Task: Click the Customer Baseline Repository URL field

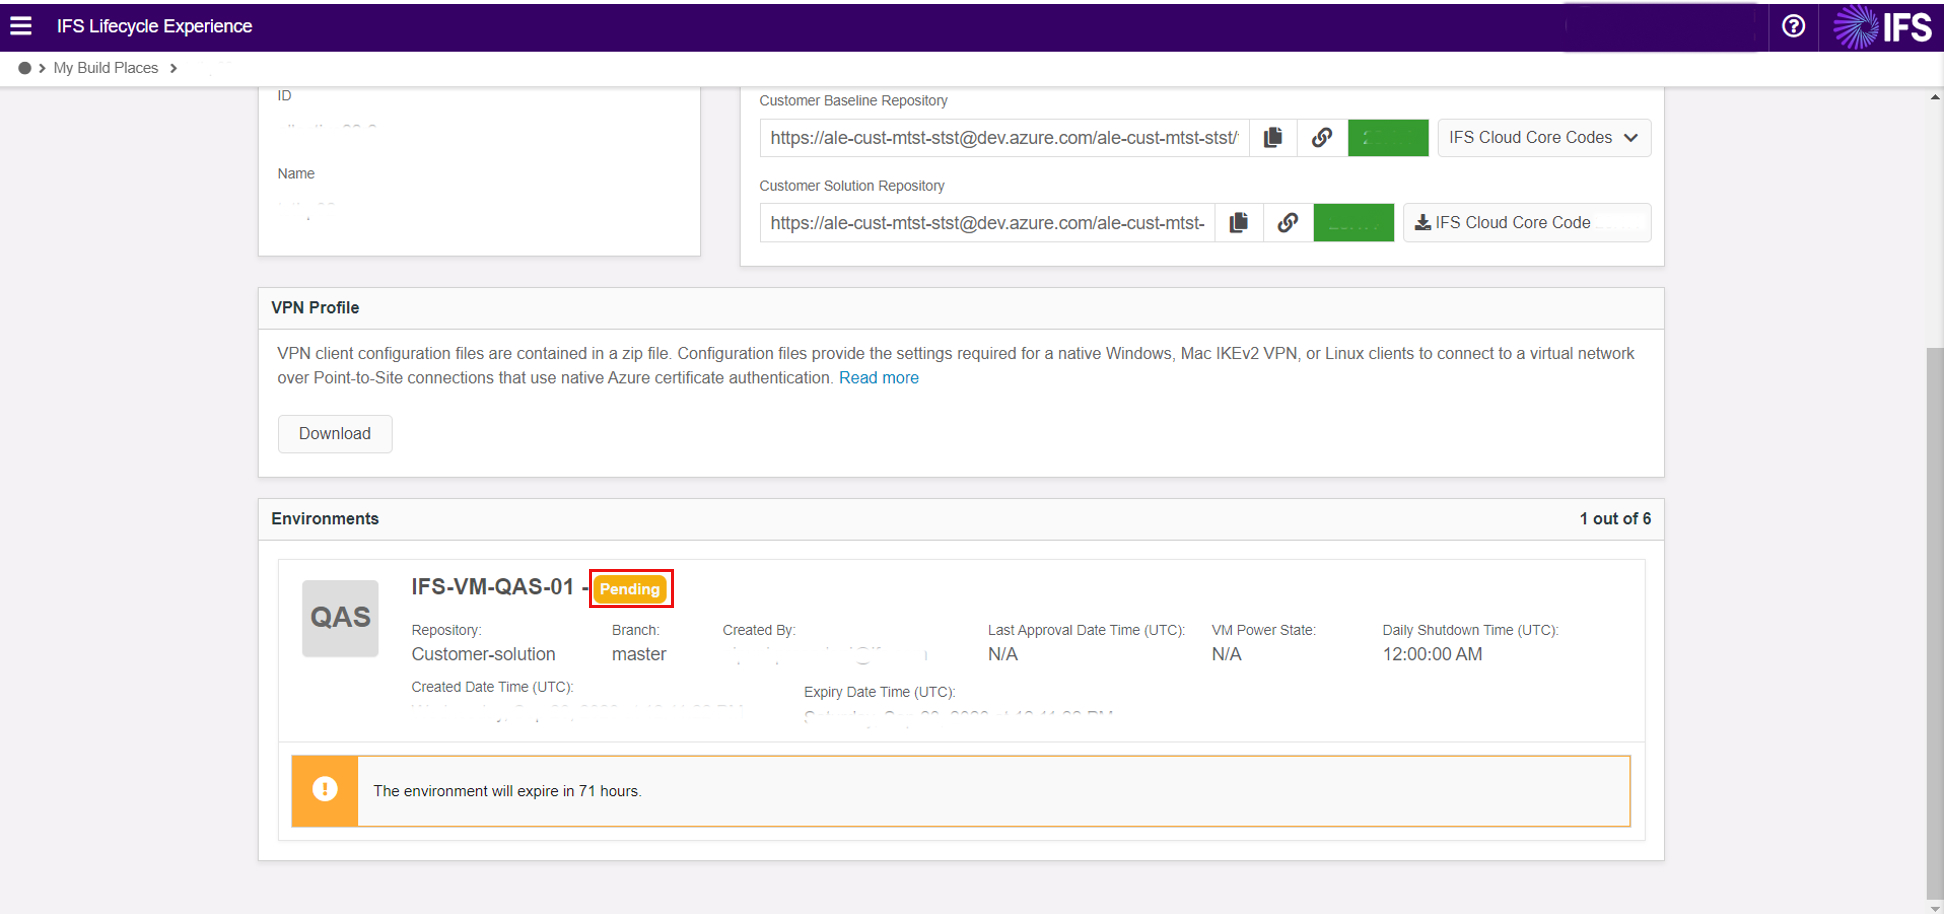Action: coord(1004,138)
